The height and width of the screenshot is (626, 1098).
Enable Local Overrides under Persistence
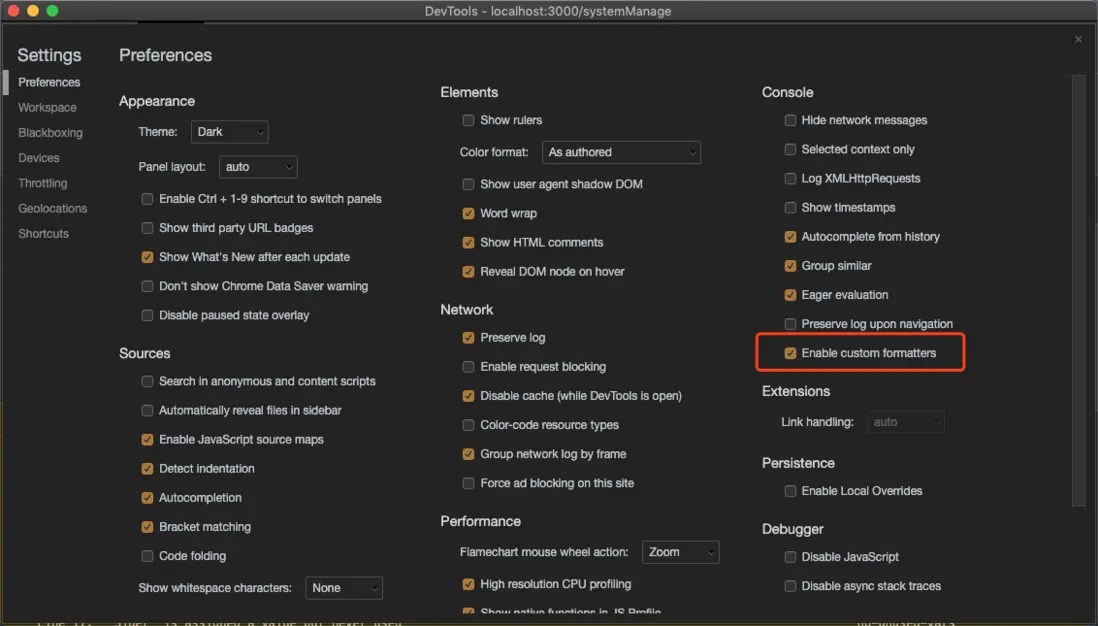click(789, 491)
